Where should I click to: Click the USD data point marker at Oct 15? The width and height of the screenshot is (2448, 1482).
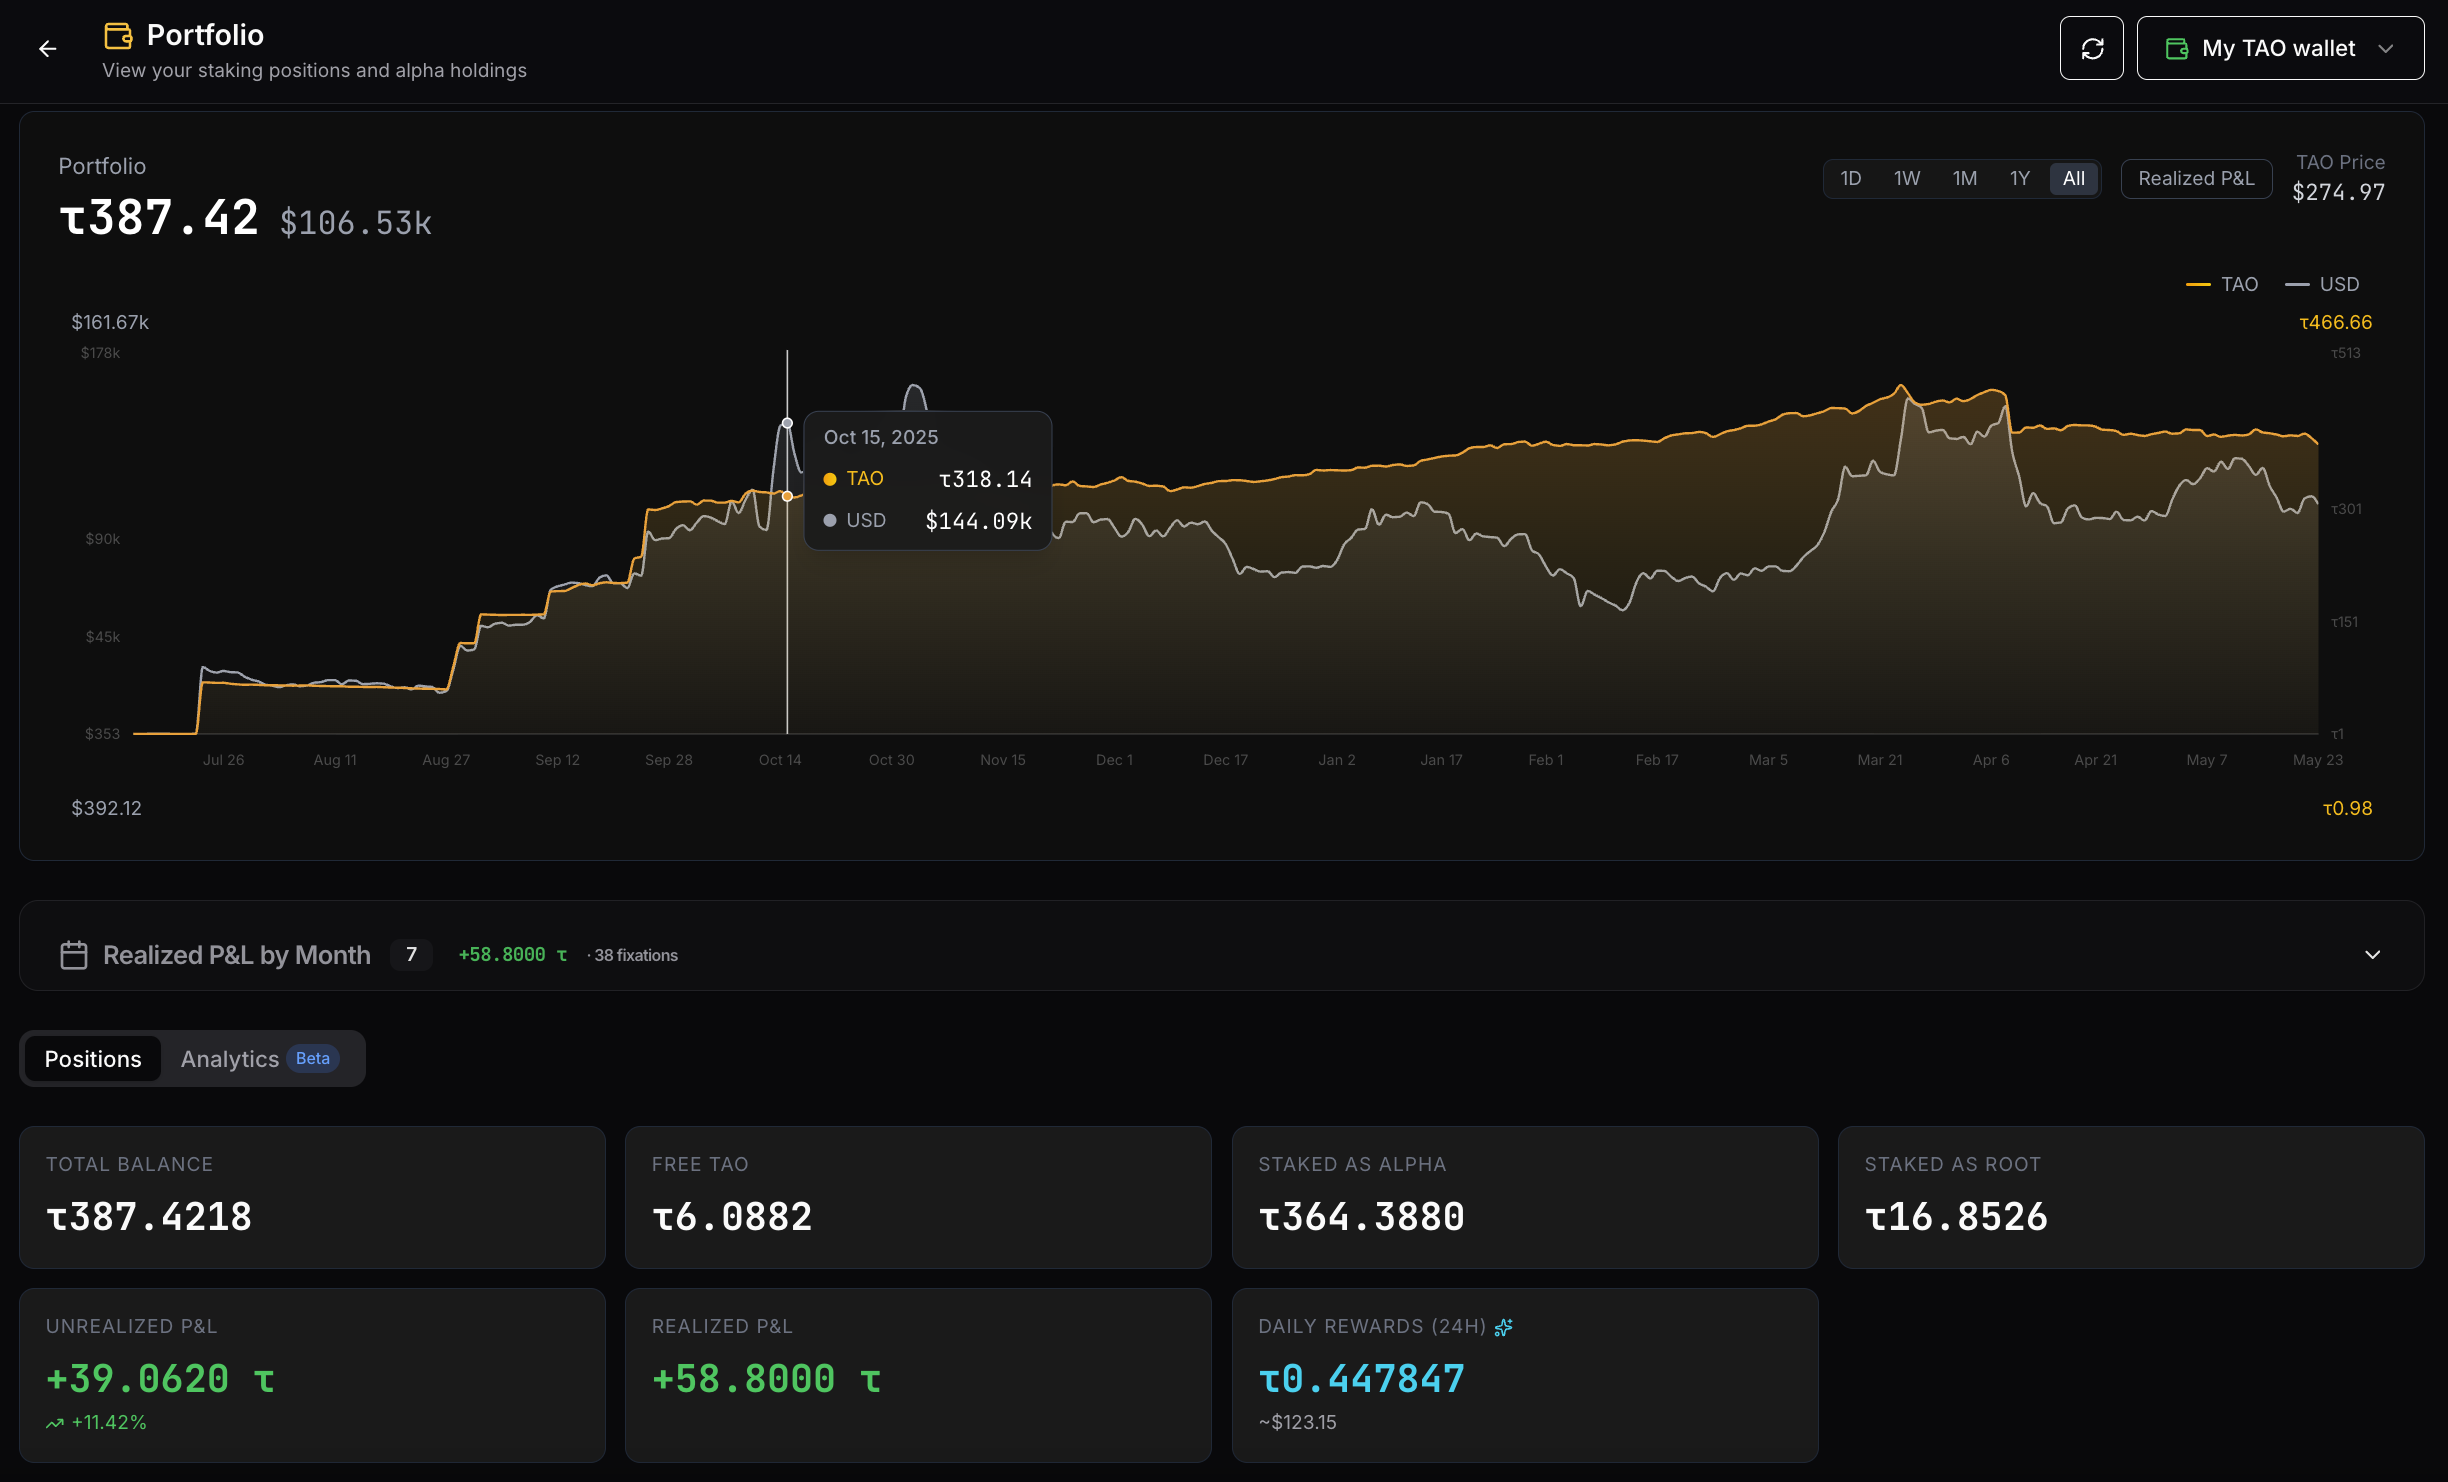pos(787,423)
